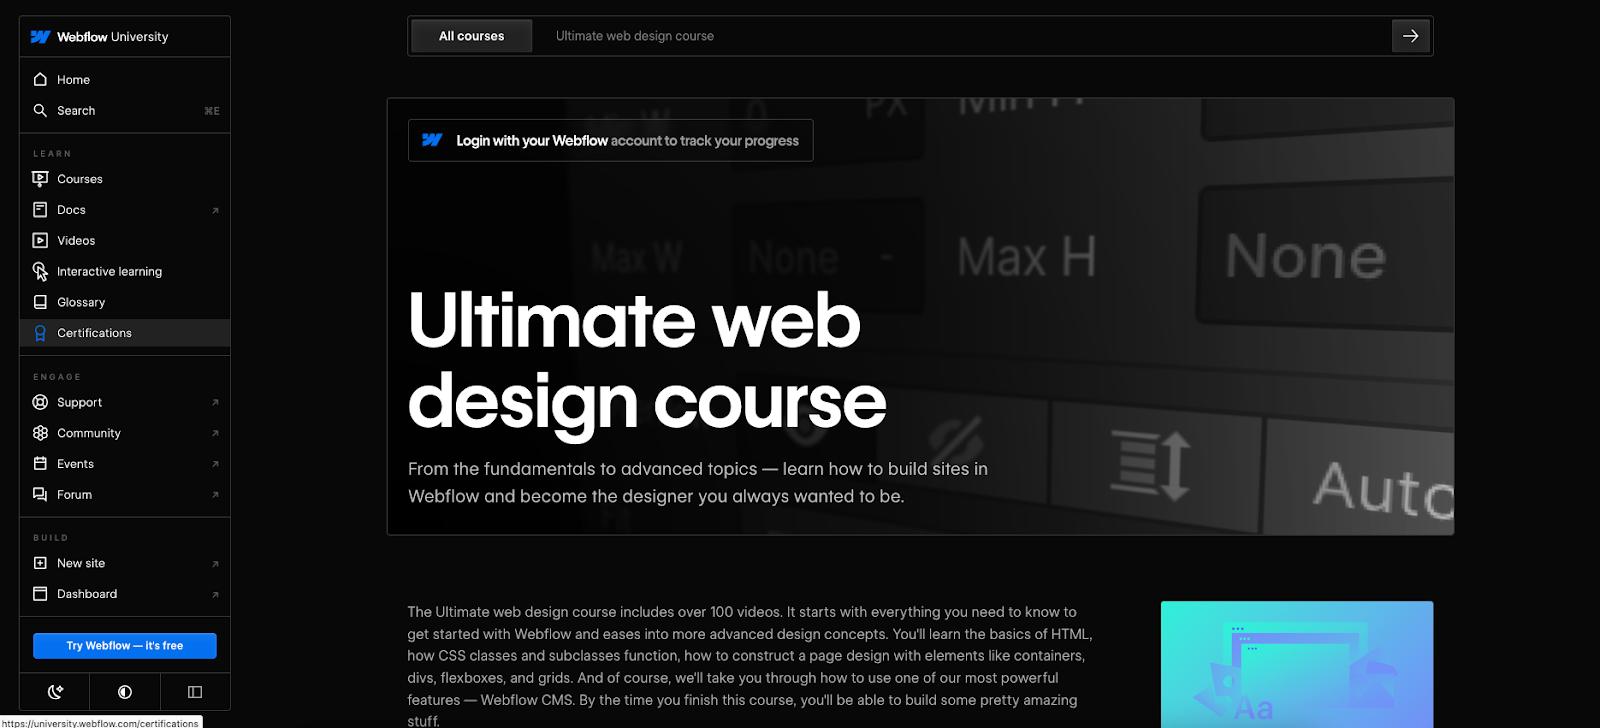Open Search from the sidebar
Viewport: 1600px width, 728px height.
point(125,111)
